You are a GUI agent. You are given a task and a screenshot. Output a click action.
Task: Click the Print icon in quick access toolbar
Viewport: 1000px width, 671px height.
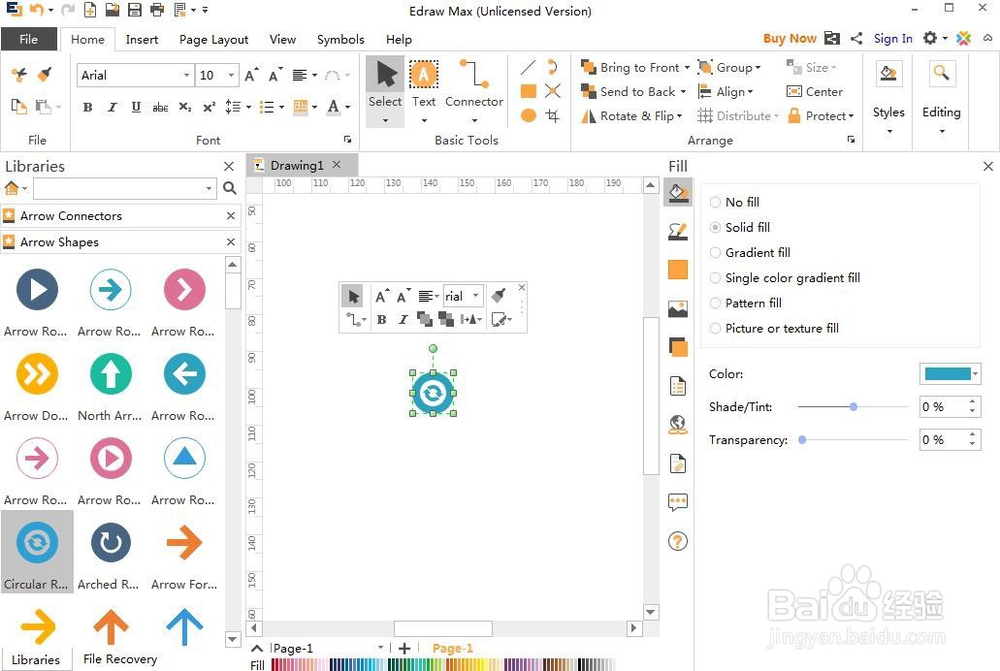coord(157,10)
